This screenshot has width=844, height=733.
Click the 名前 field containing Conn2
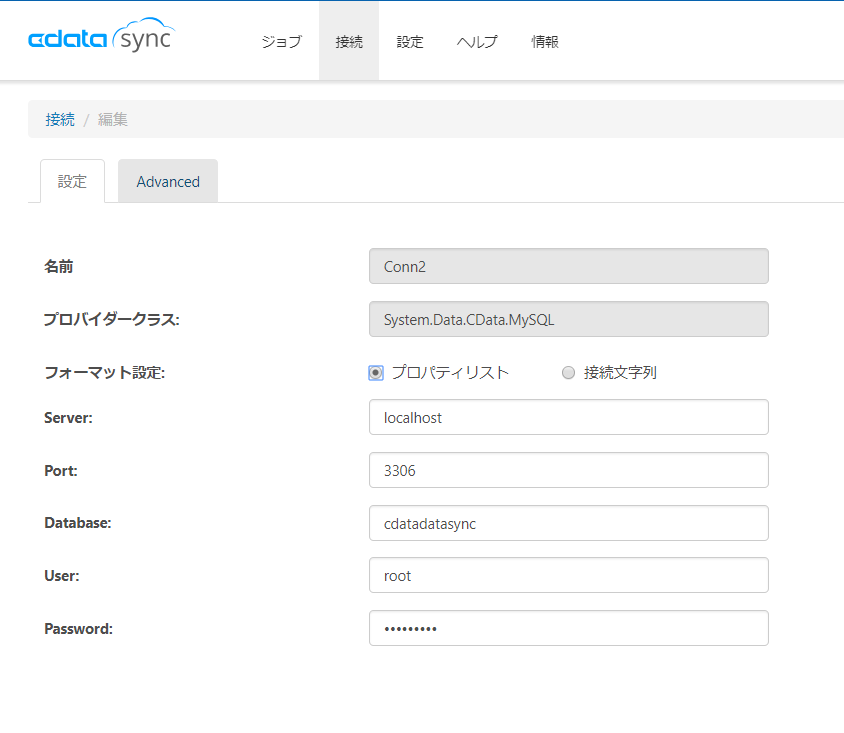click(568, 266)
